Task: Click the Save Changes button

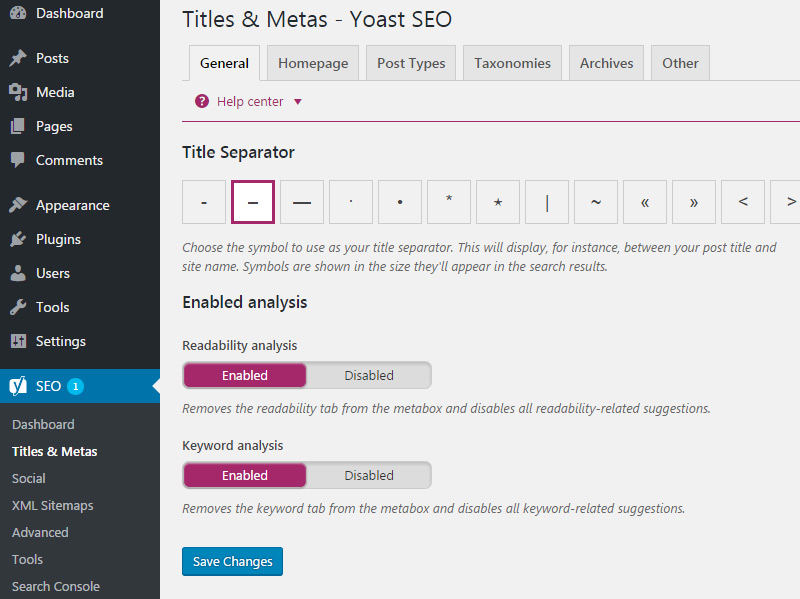Action: [x=232, y=561]
